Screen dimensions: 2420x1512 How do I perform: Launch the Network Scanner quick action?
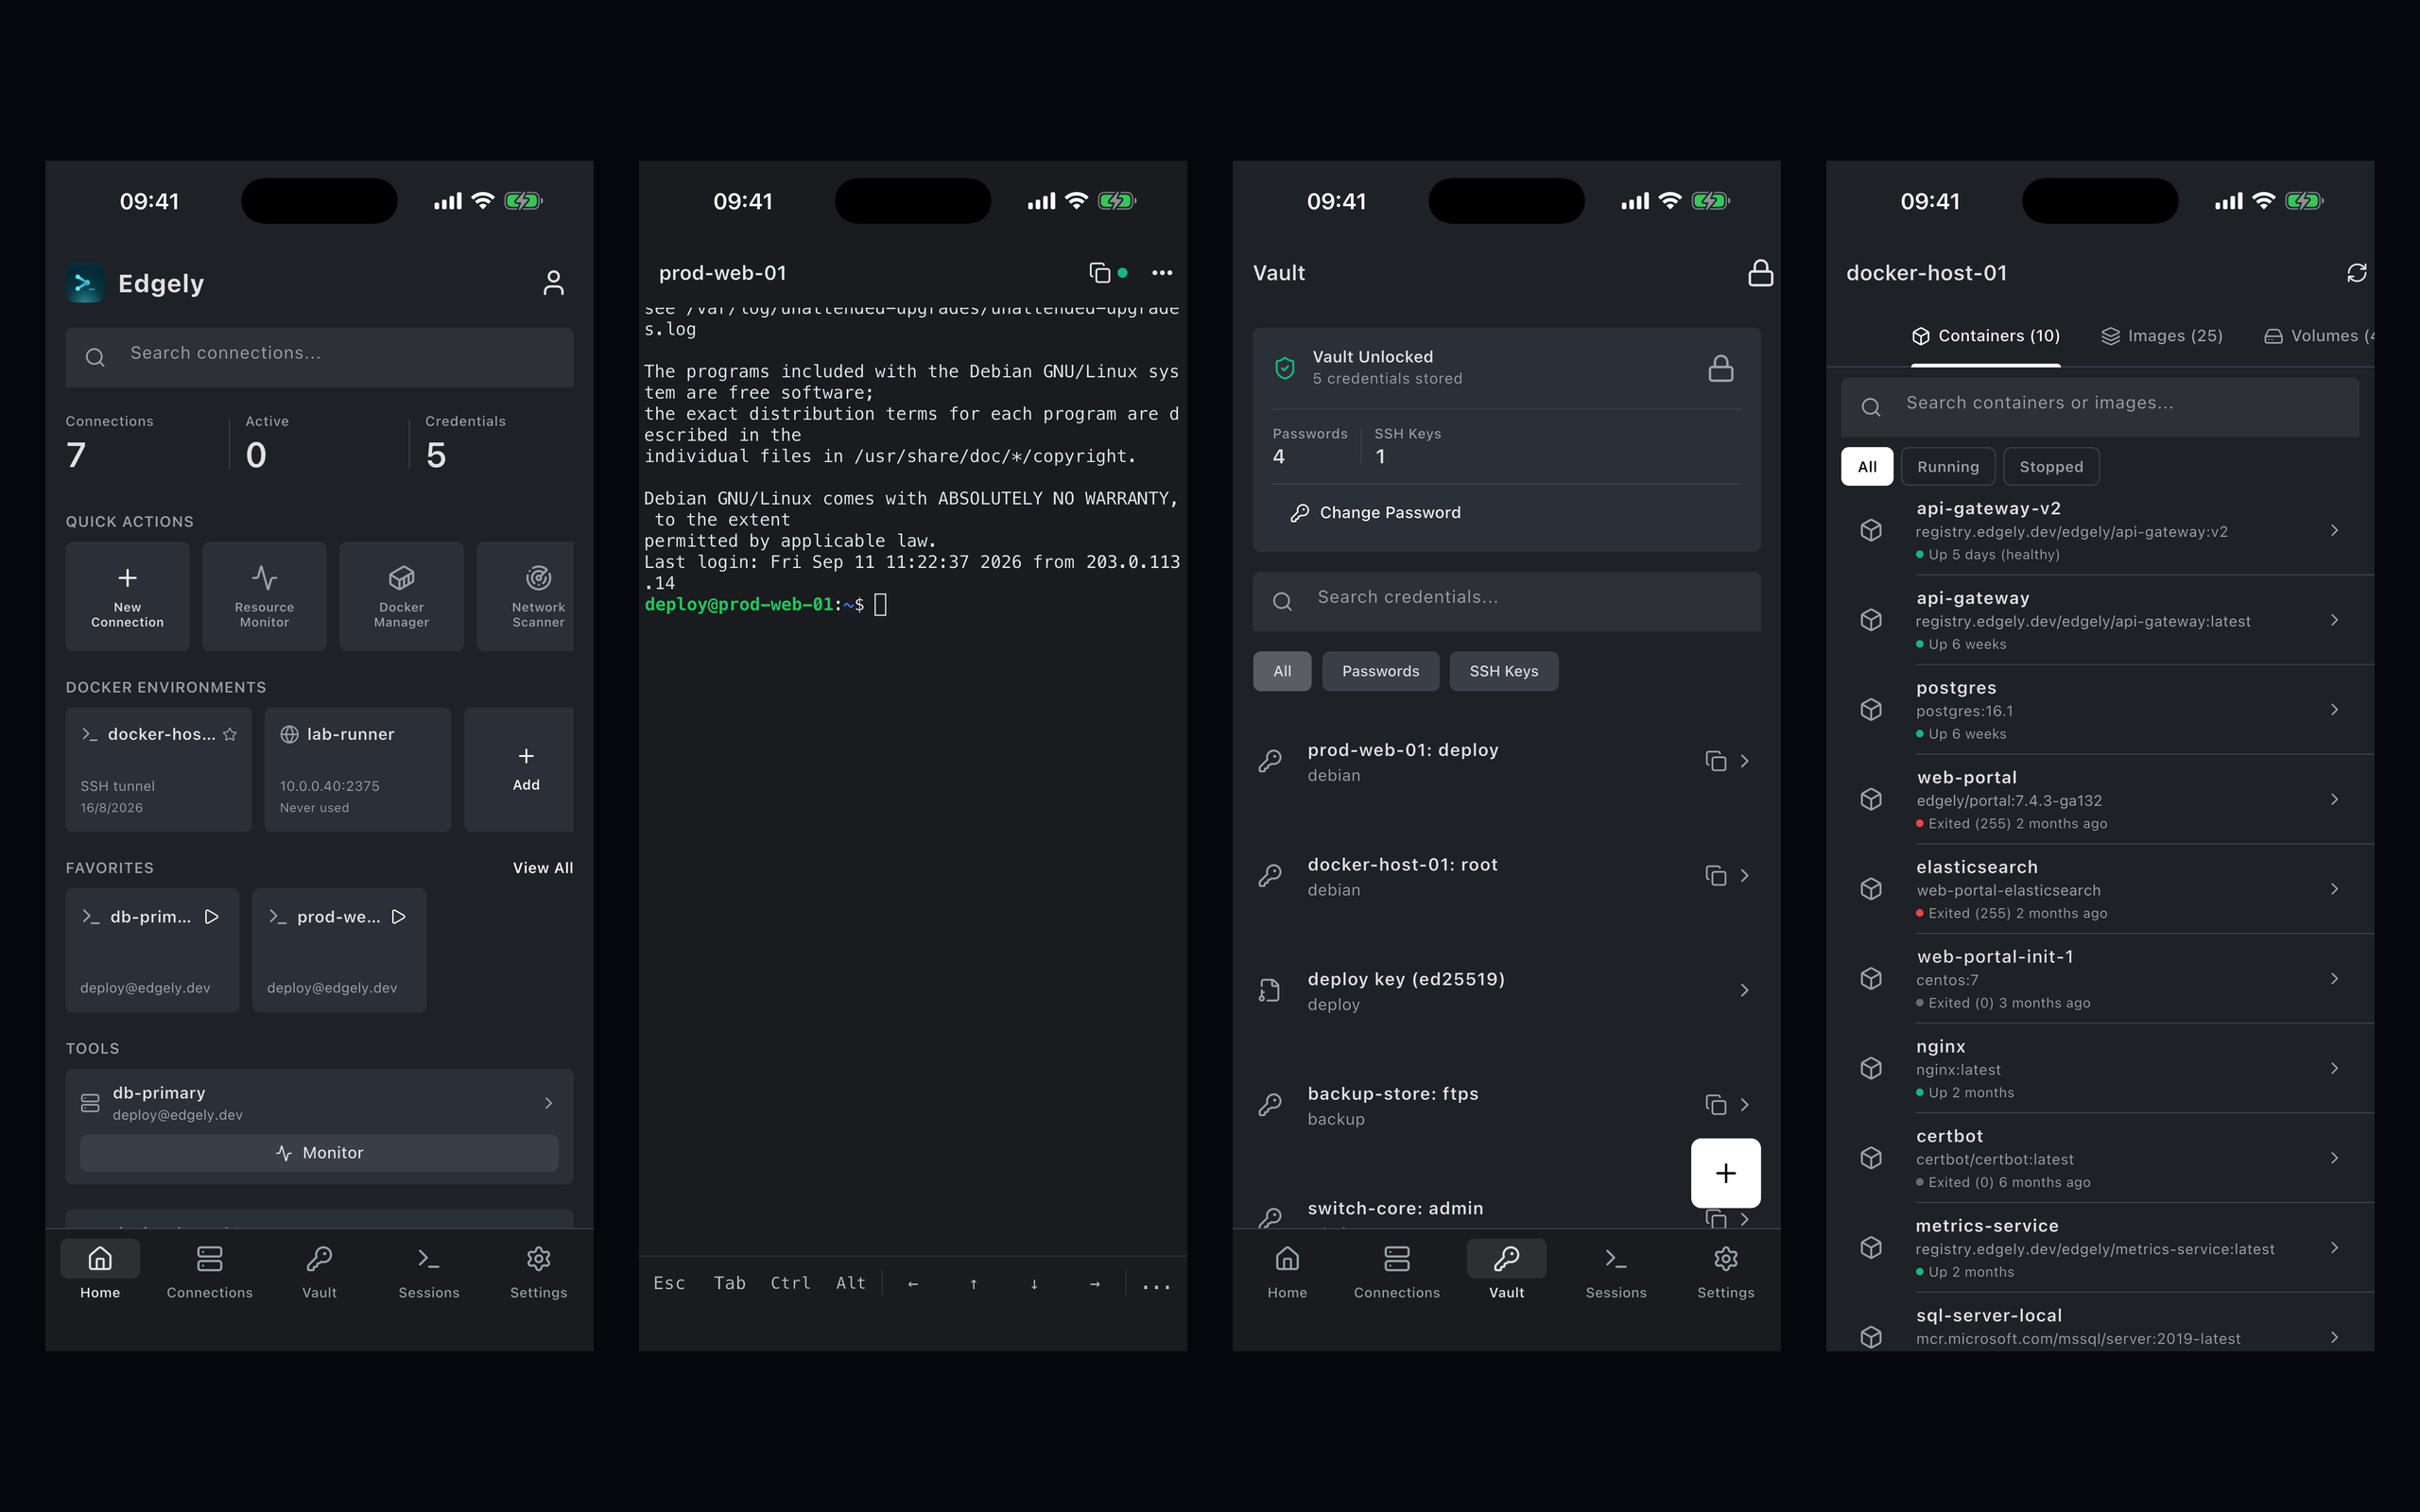(526, 597)
